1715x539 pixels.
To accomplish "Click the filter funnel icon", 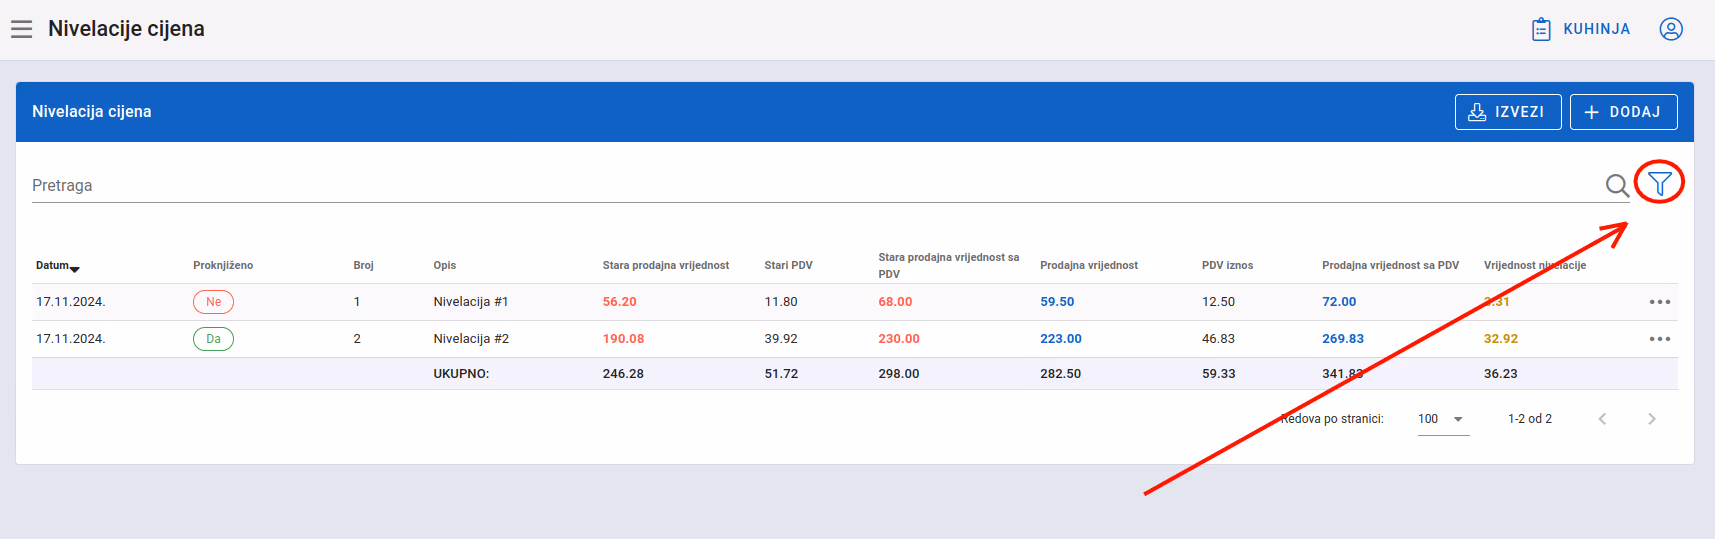I will pyautogui.click(x=1660, y=183).
